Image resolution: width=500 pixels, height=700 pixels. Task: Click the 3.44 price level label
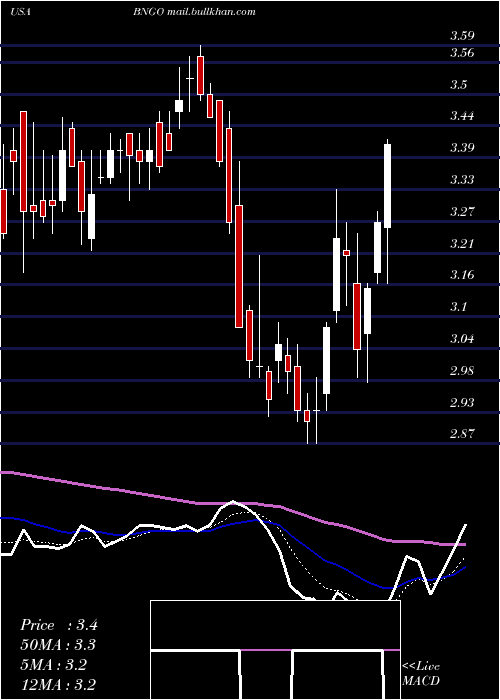click(x=462, y=116)
